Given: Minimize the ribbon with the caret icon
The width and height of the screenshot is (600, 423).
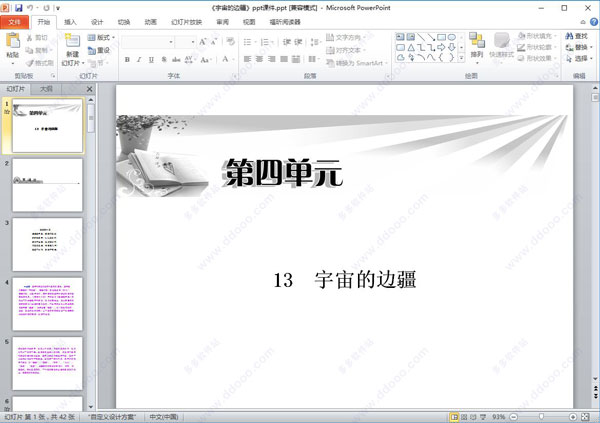Looking at the screenshot, I should coord(583,22).
